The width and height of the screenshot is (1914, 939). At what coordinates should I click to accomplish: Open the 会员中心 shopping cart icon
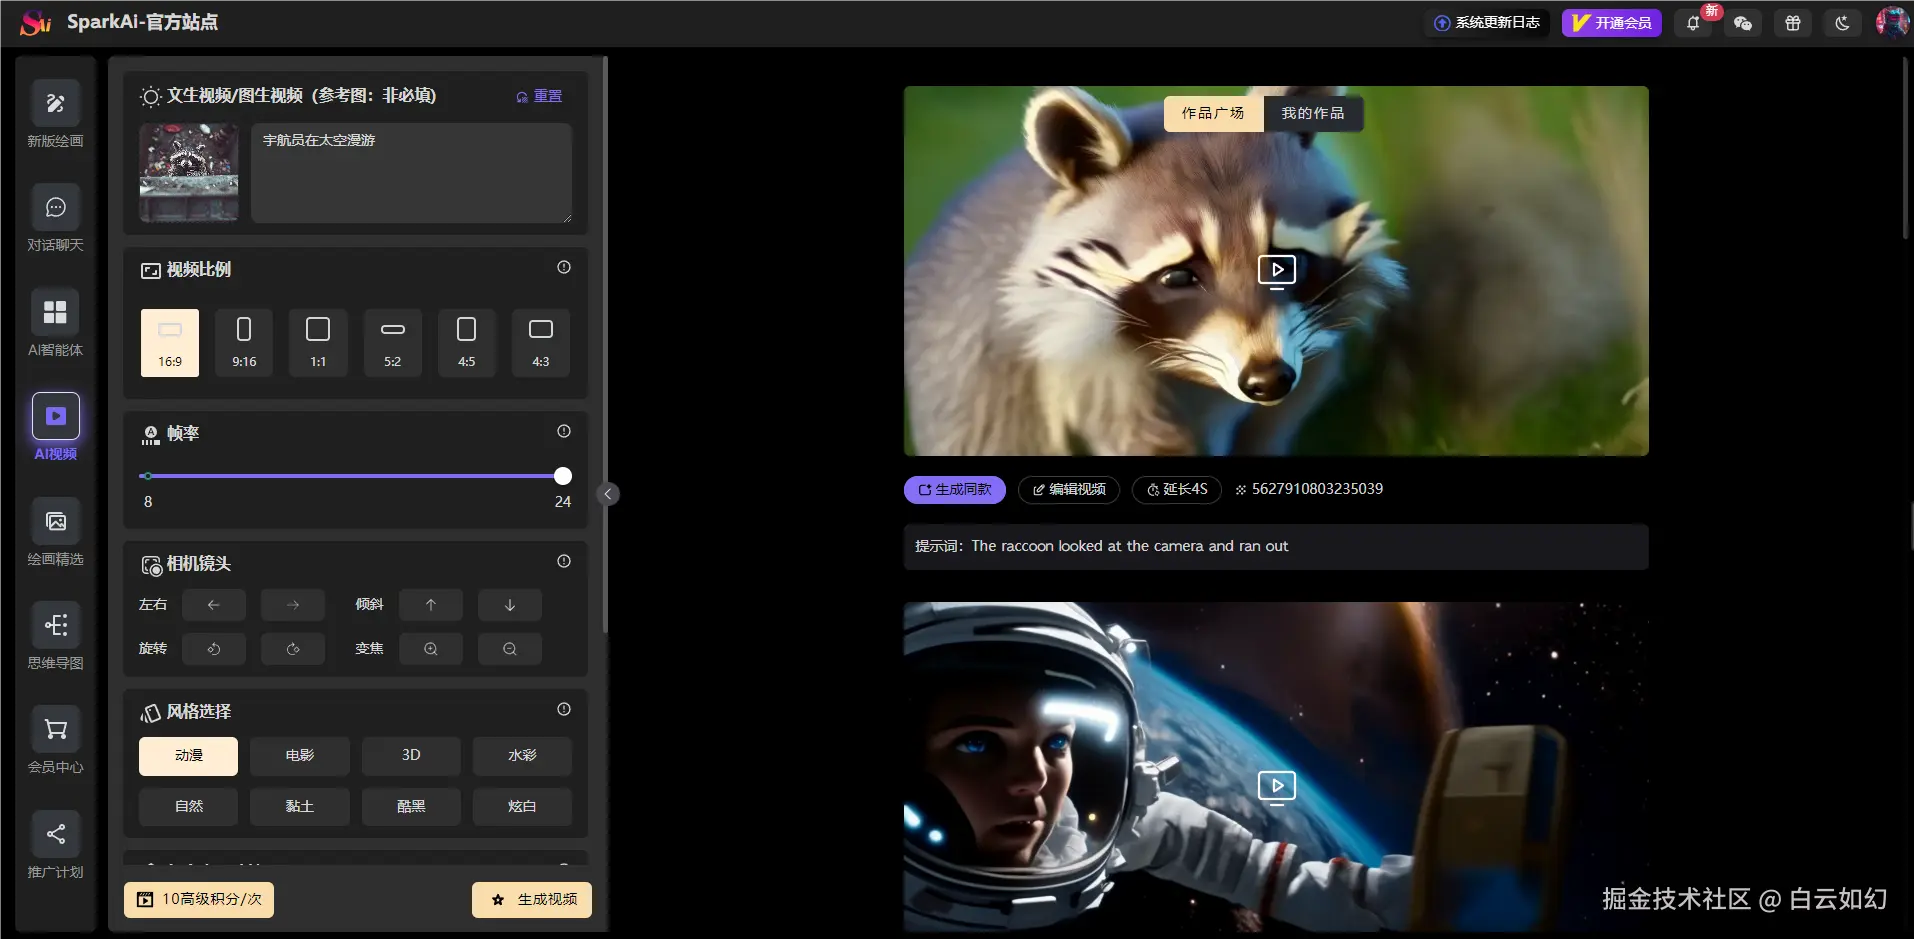tap(55, 730)
